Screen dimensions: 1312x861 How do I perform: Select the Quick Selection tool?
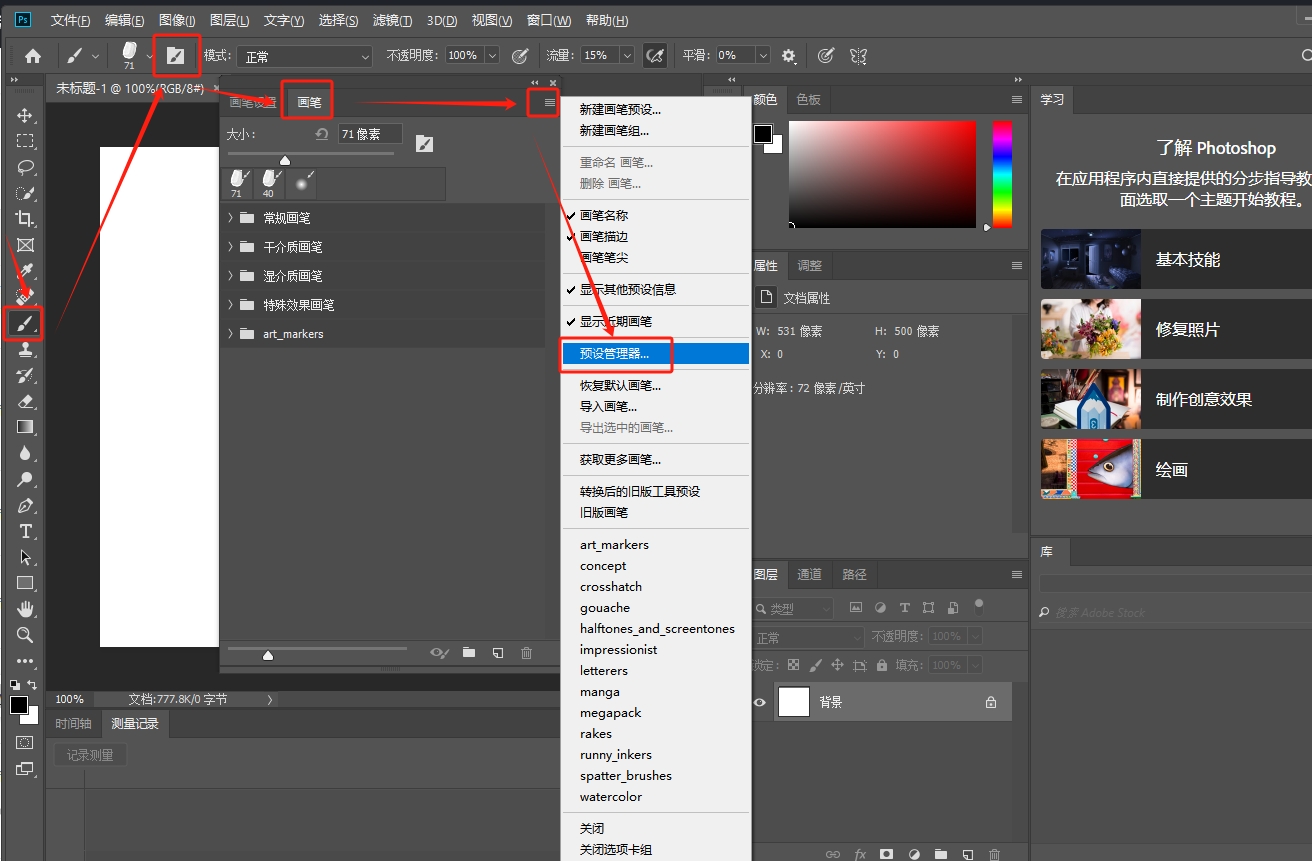tap(25, 193)
